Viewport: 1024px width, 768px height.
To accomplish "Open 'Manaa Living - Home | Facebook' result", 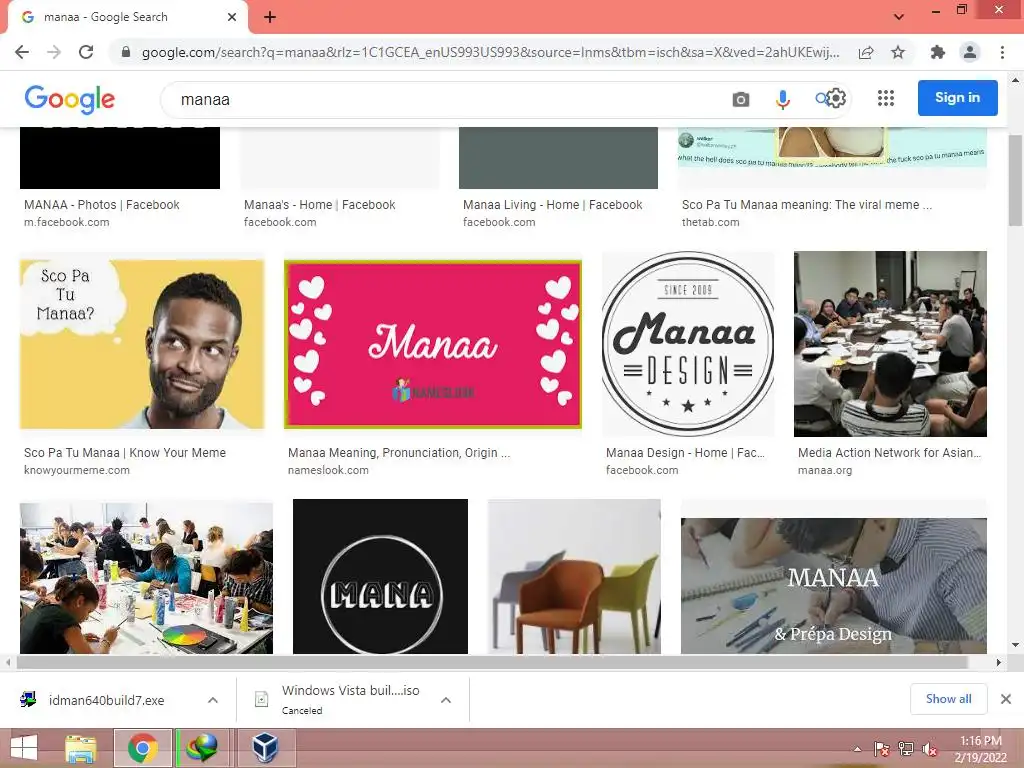I will tap(552, 204).
